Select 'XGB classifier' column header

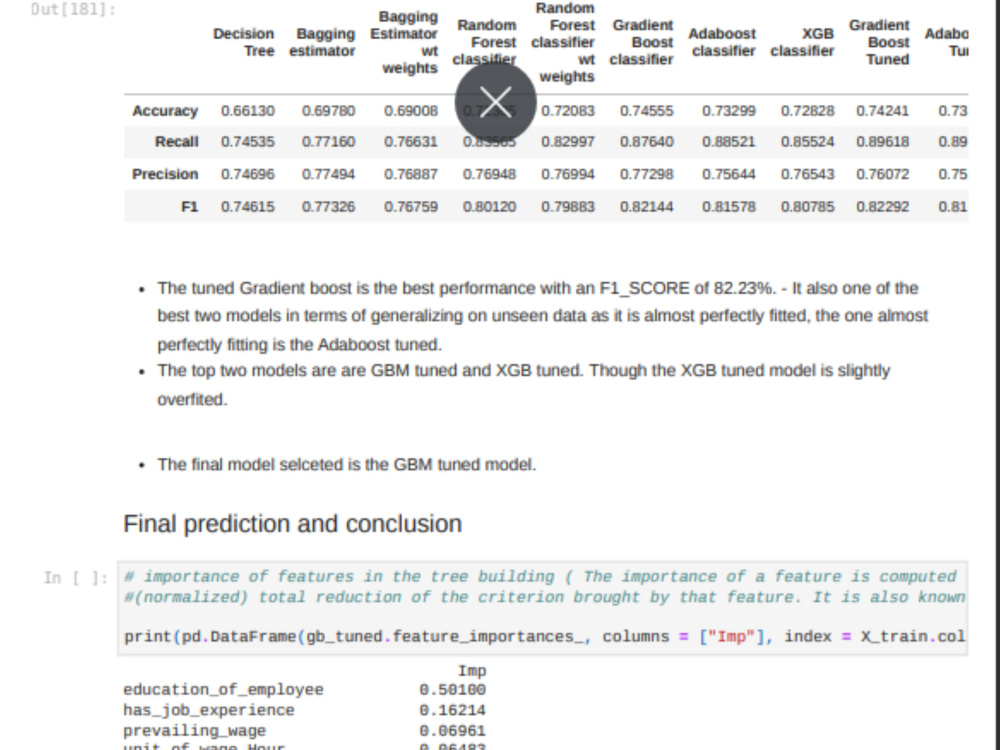(x=802, y=42)
